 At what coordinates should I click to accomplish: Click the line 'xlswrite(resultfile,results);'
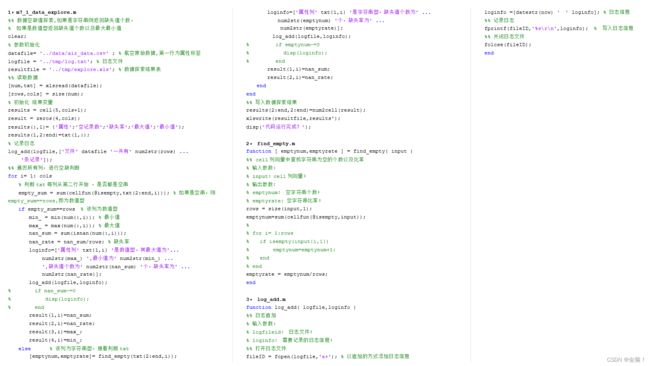point(293,119)
